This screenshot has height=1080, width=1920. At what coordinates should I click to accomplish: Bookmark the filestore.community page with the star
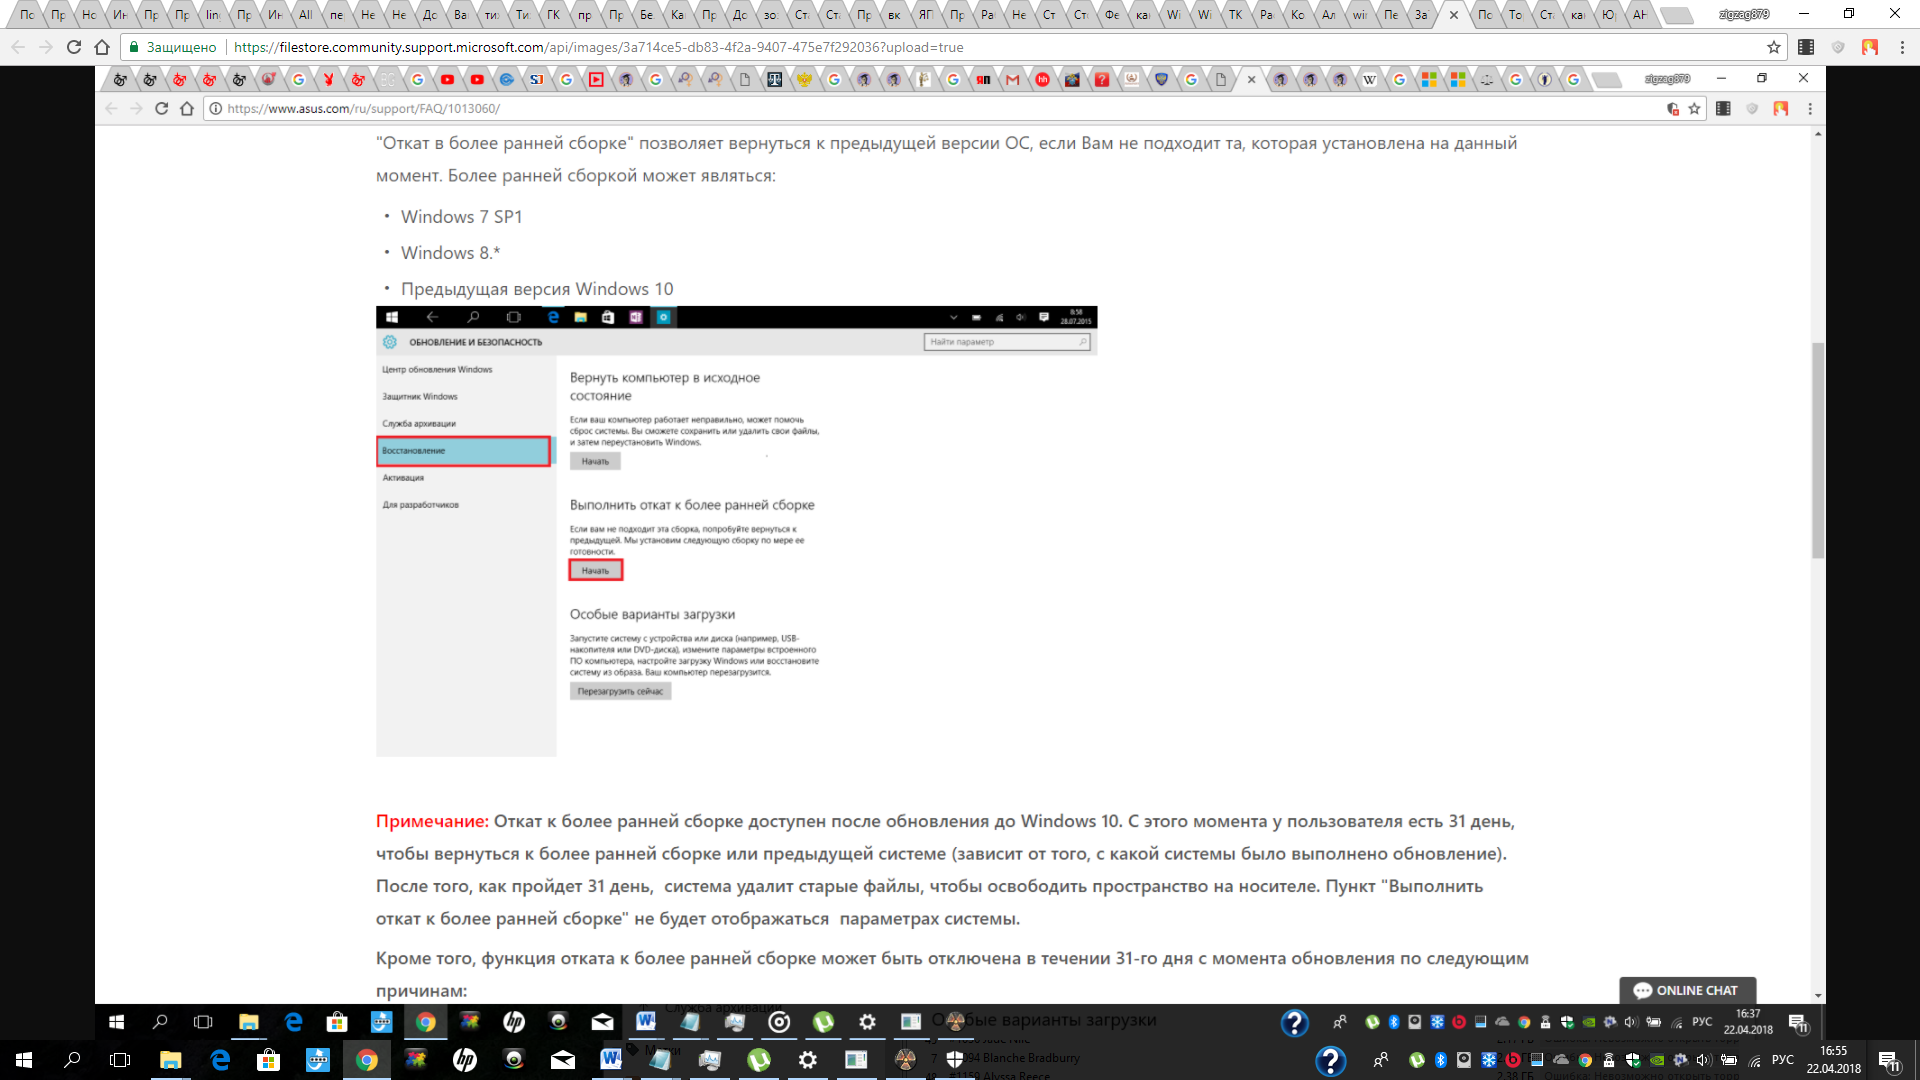point(1774,47)
